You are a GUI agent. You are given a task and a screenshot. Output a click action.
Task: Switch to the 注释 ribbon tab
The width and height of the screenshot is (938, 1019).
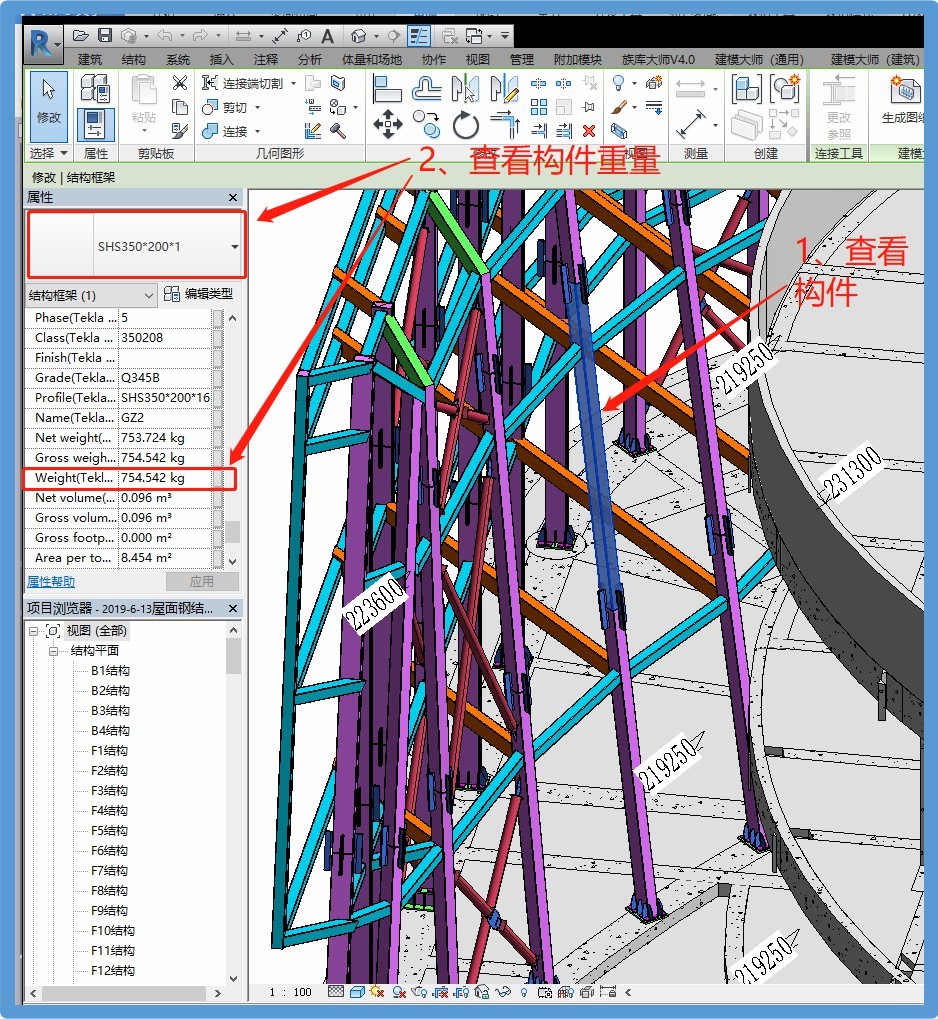[x=265, y=60]
